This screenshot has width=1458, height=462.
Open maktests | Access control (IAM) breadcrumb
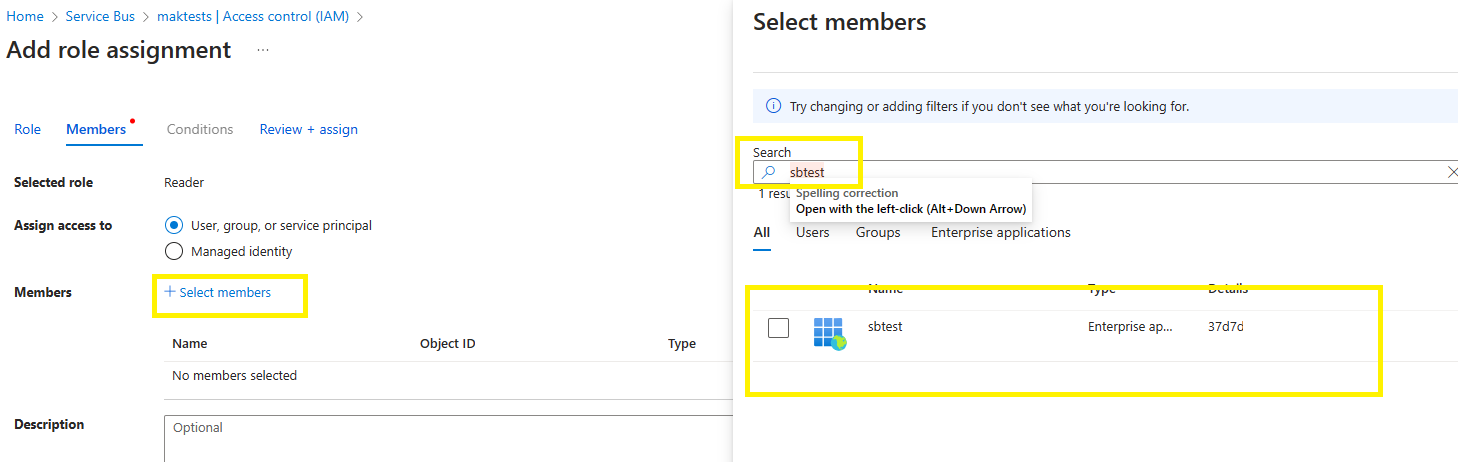[x=254, y=16]
